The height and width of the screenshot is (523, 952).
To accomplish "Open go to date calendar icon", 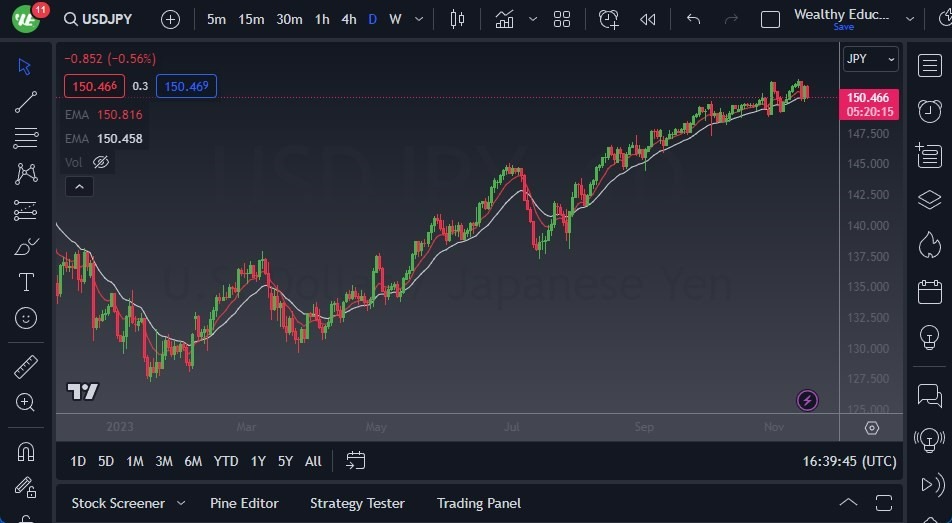I will [355, 460].
